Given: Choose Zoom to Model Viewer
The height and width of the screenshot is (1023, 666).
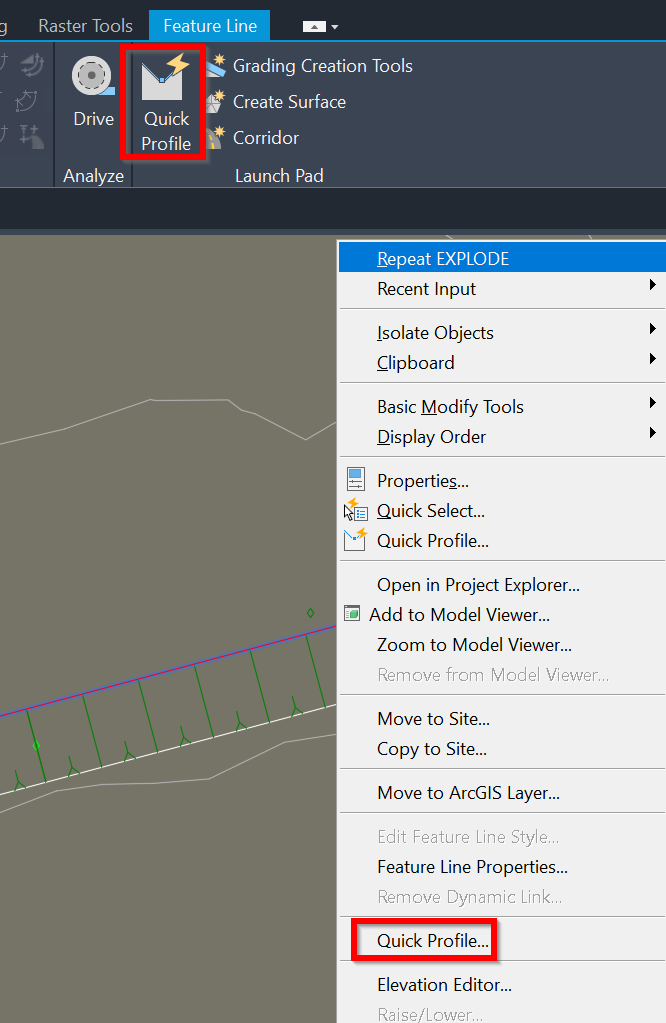Looking at the screenshot, I should coord(502,645).
